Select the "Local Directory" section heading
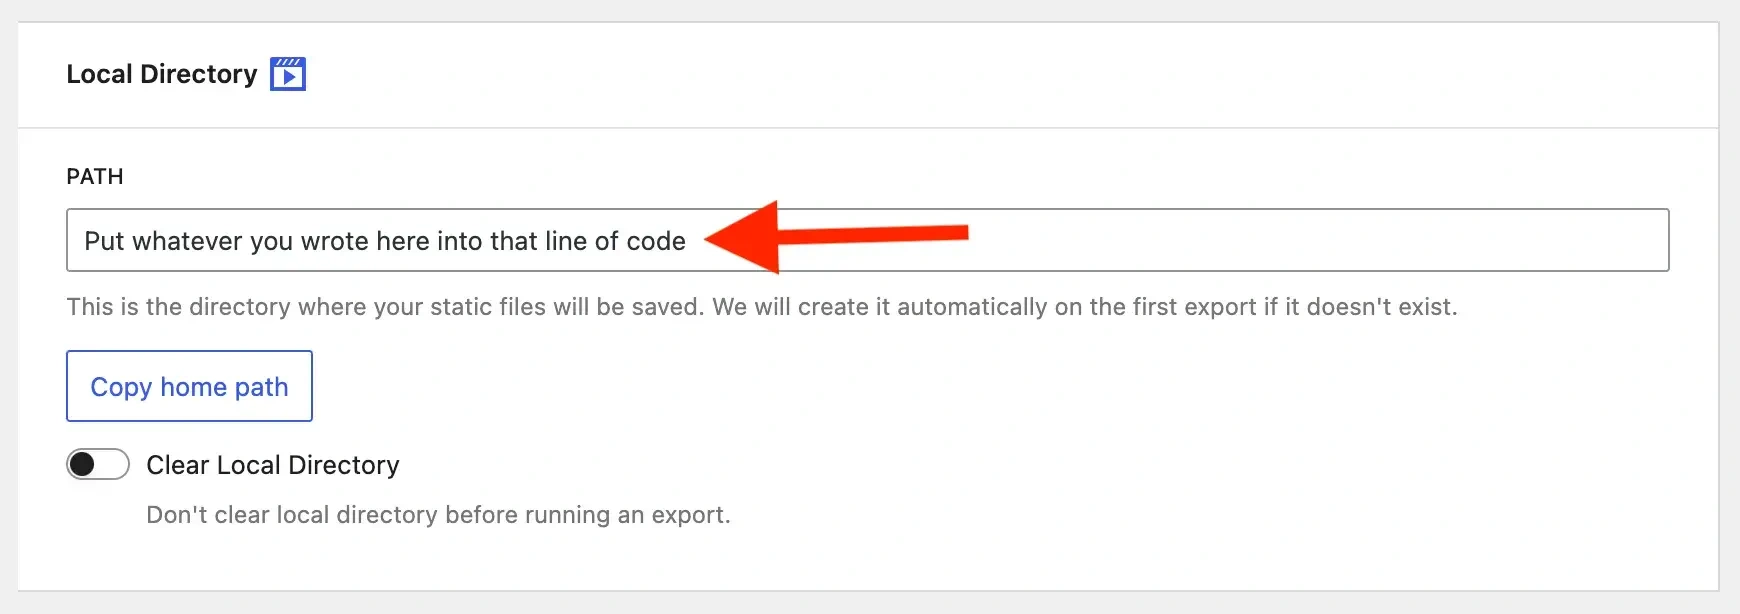The image size is (1740, 614). [161, 74]
